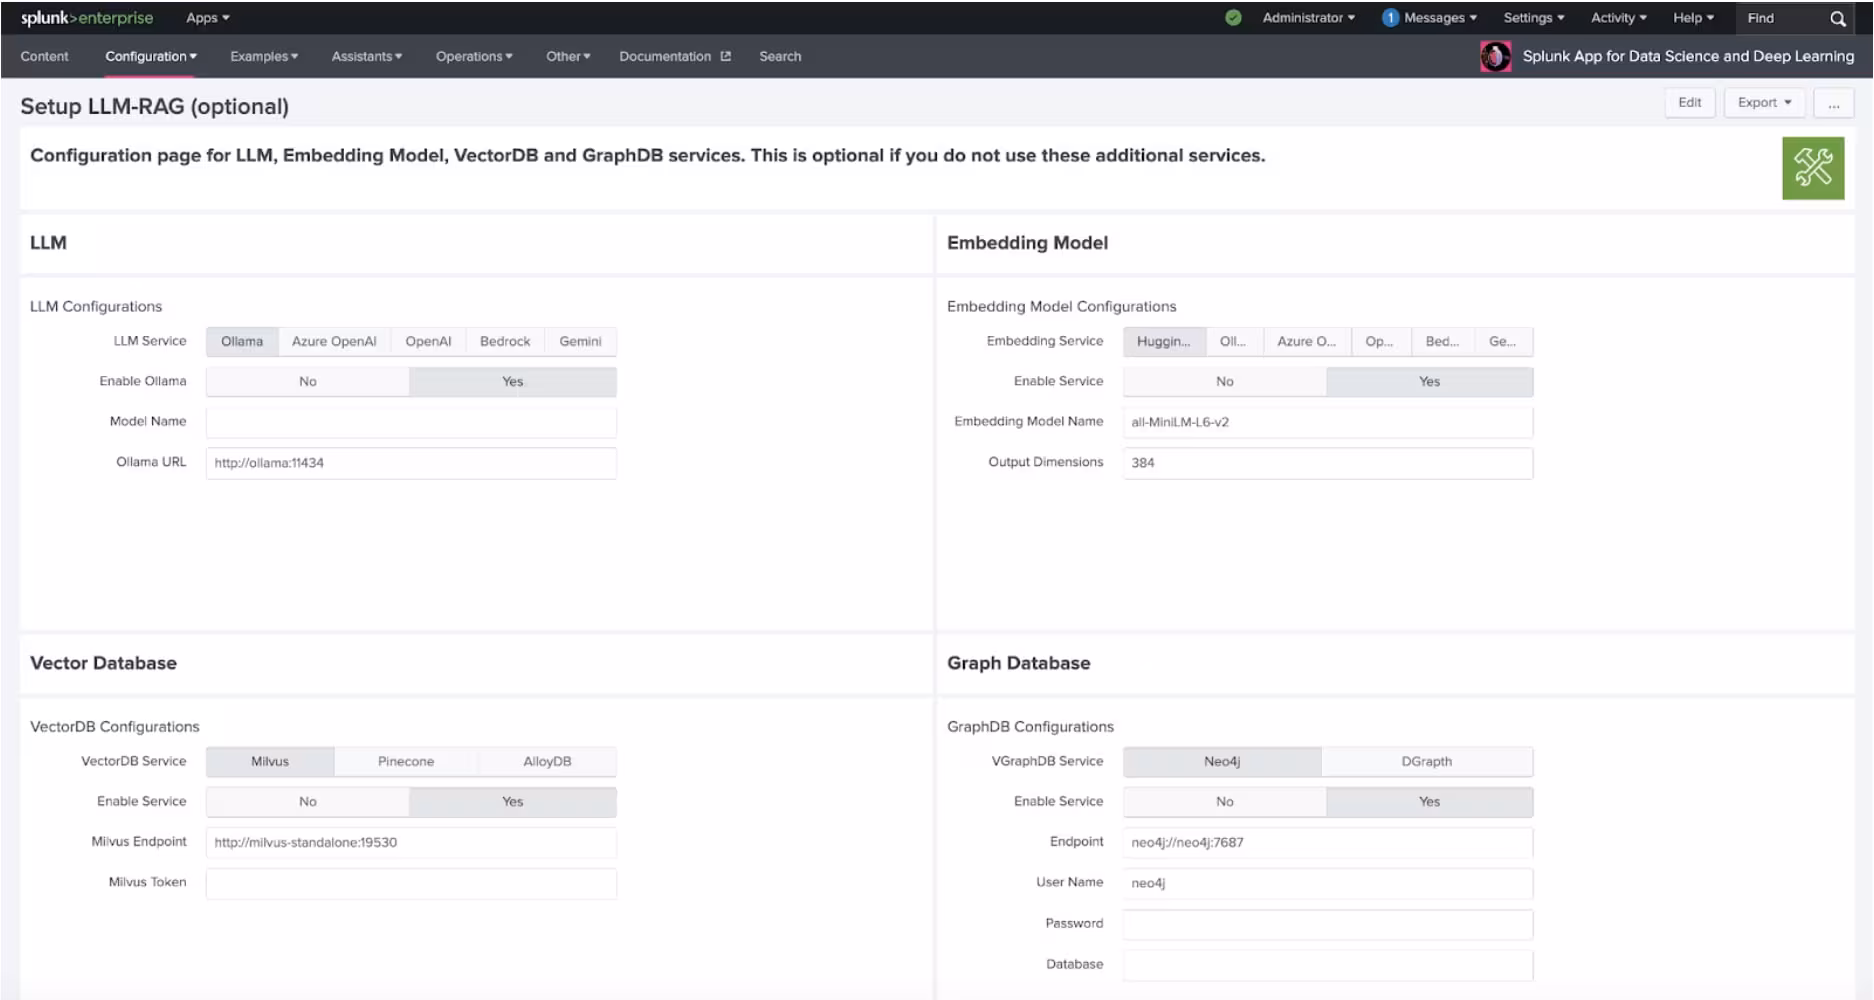
Task: Open the Search navigation item
Action: pos(780,56)
